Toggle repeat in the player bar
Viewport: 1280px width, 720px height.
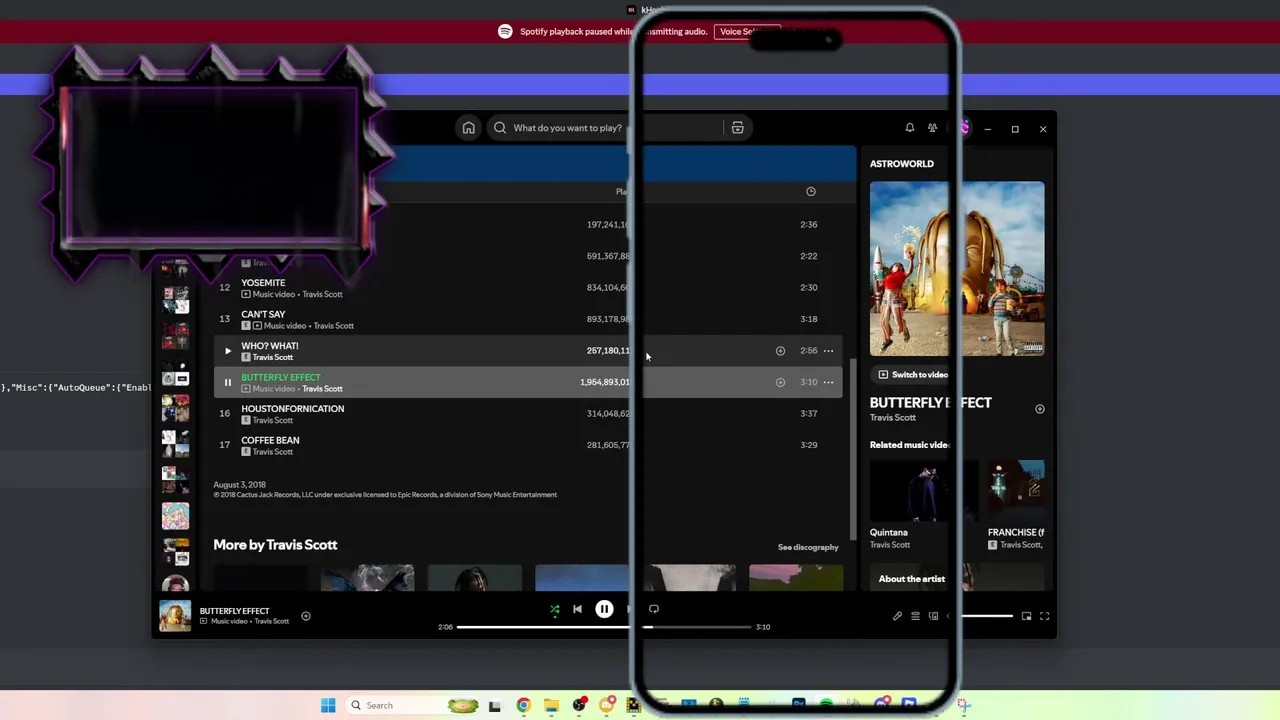pyautogui.click(x=654, y=609)
